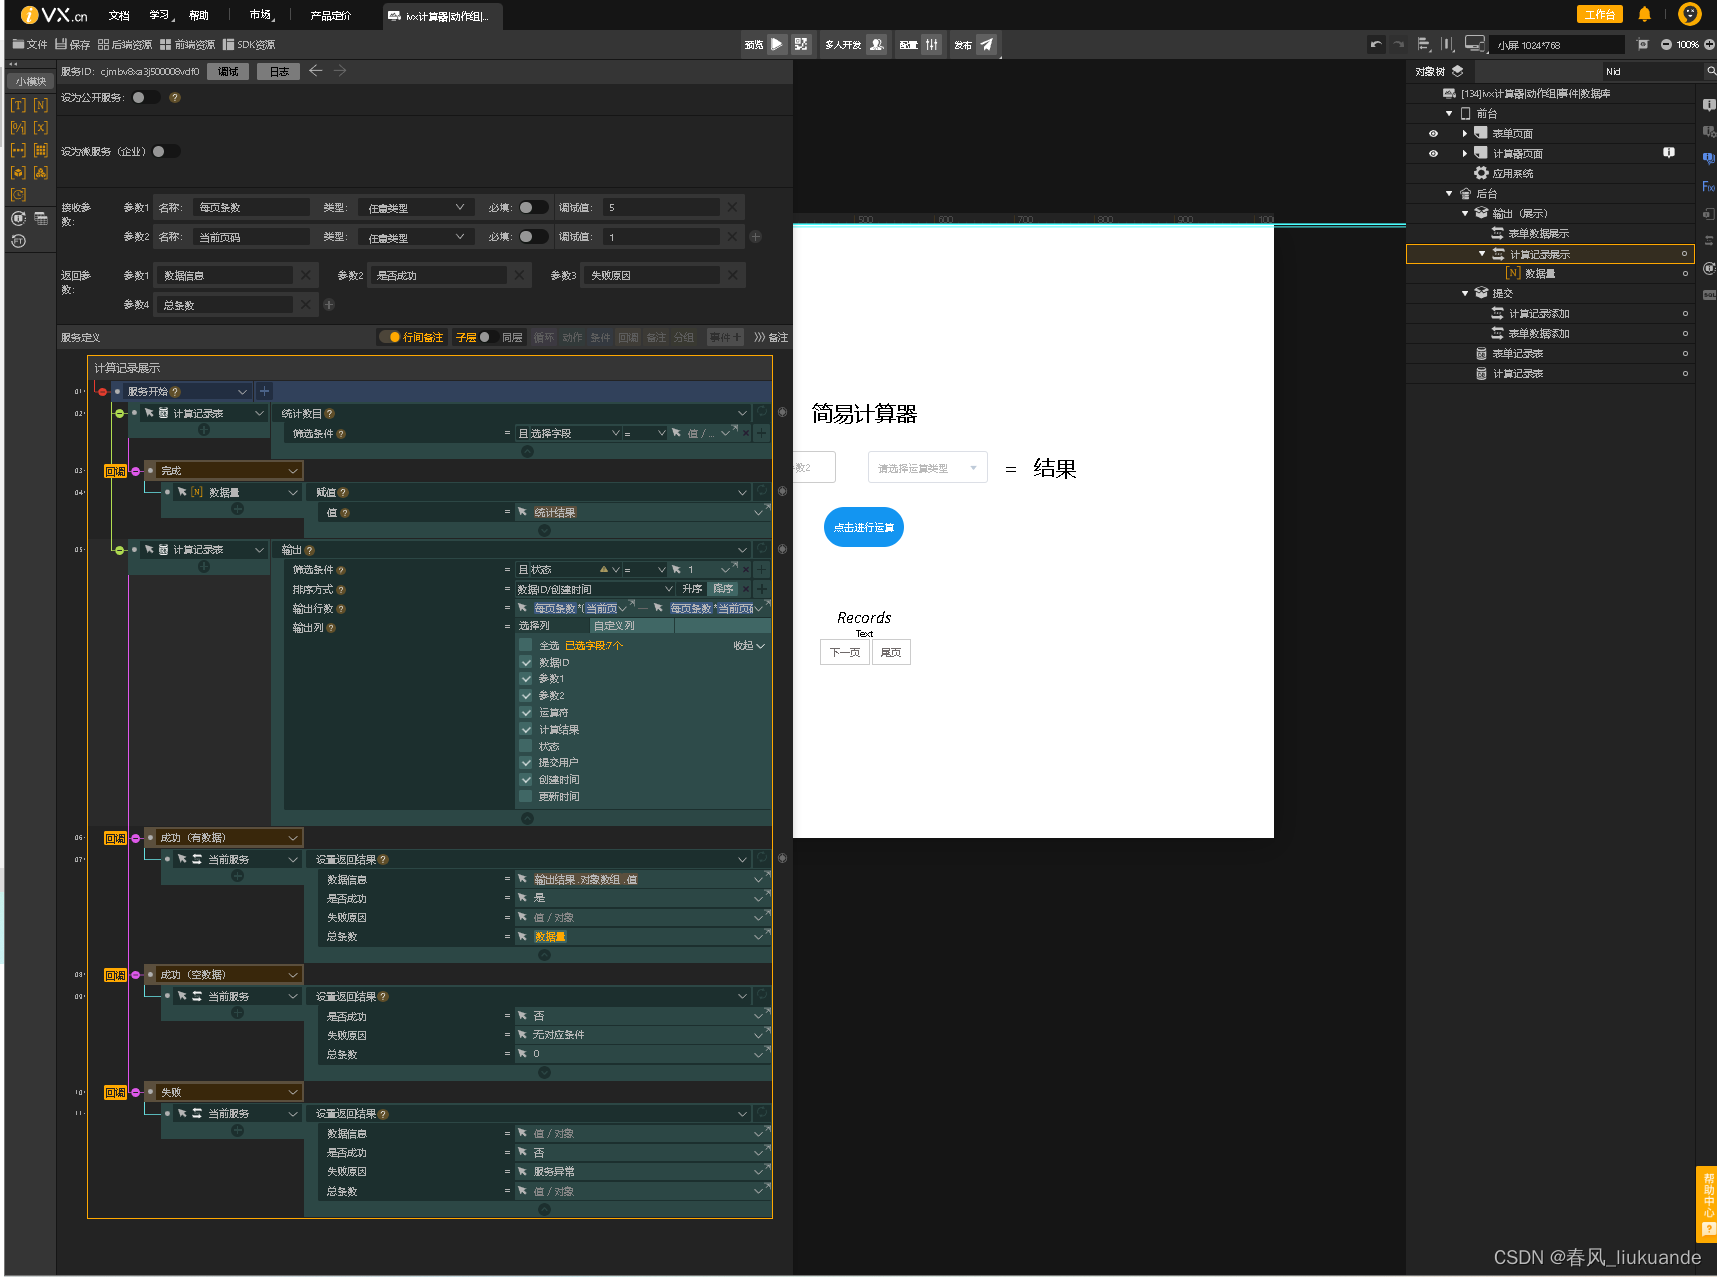
Task: Uncheck the 数据ID output column checkbox
Action: point(526,662)
